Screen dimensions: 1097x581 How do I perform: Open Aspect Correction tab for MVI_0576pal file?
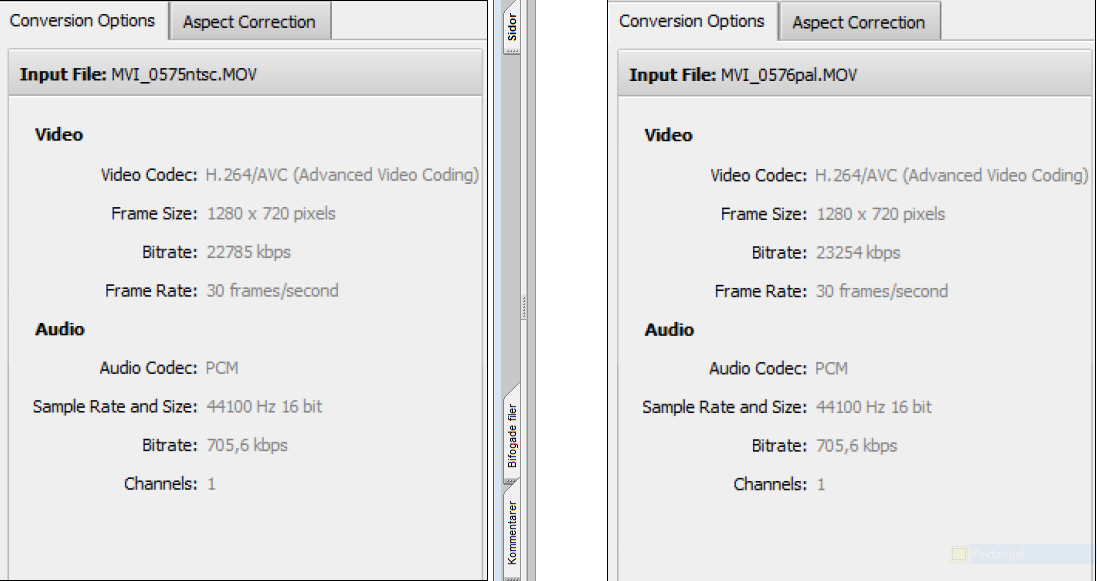coord(858,22)
